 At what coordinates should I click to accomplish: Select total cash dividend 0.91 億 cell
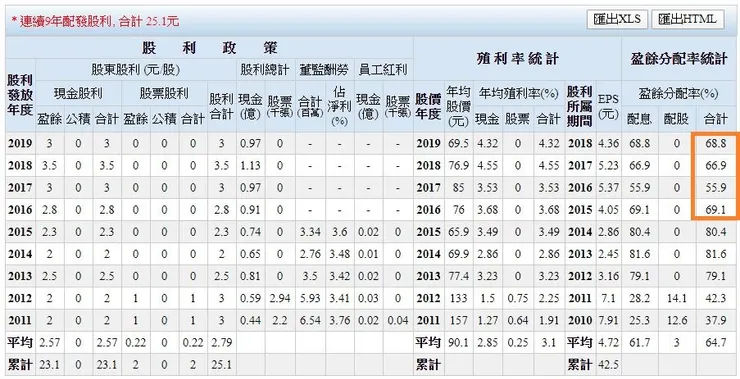250,210
